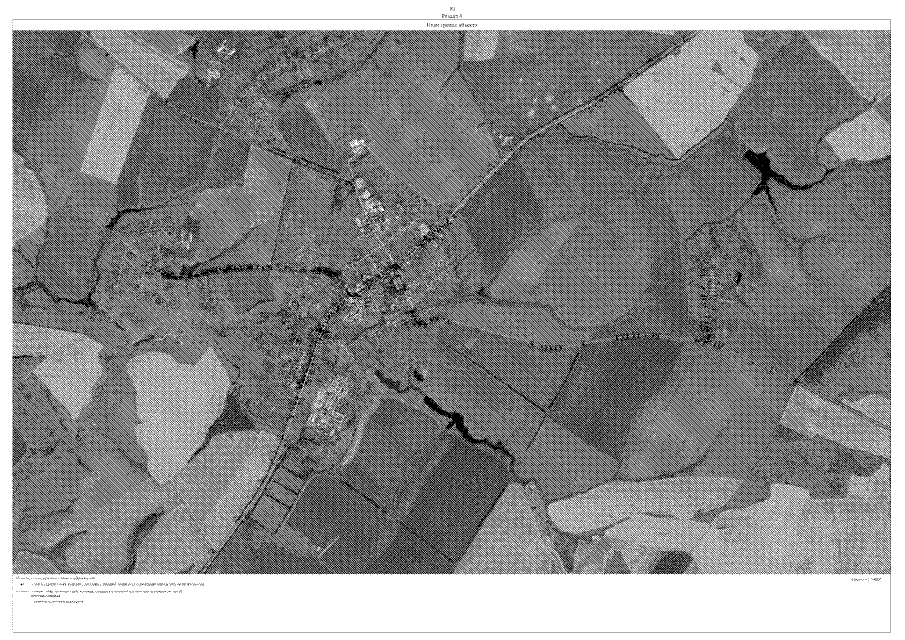Viewport: 905px width, 640px height.
Task: Click the bright building cluster south of village
Action: coord(328,408)
